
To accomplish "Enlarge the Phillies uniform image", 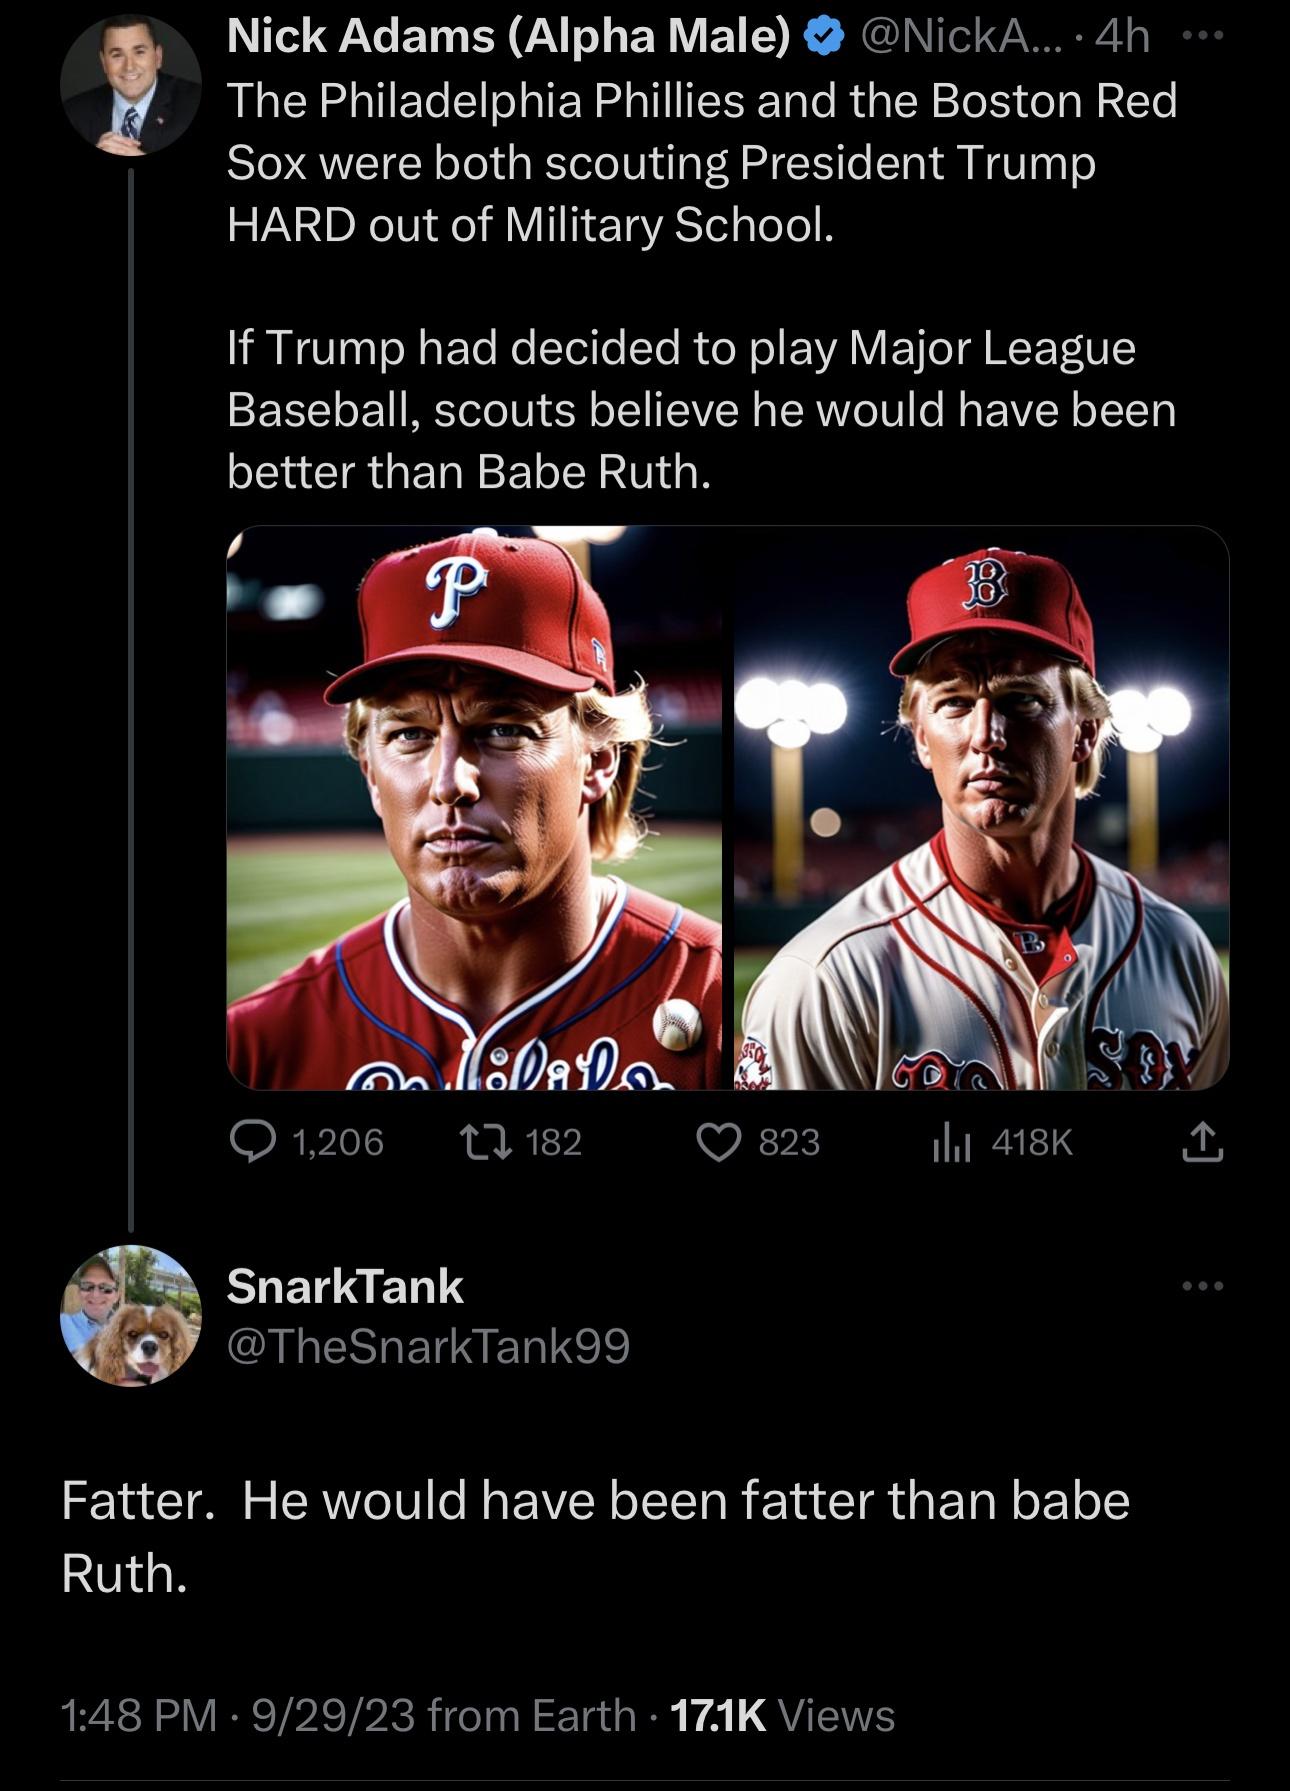I will tap(475, 807).
